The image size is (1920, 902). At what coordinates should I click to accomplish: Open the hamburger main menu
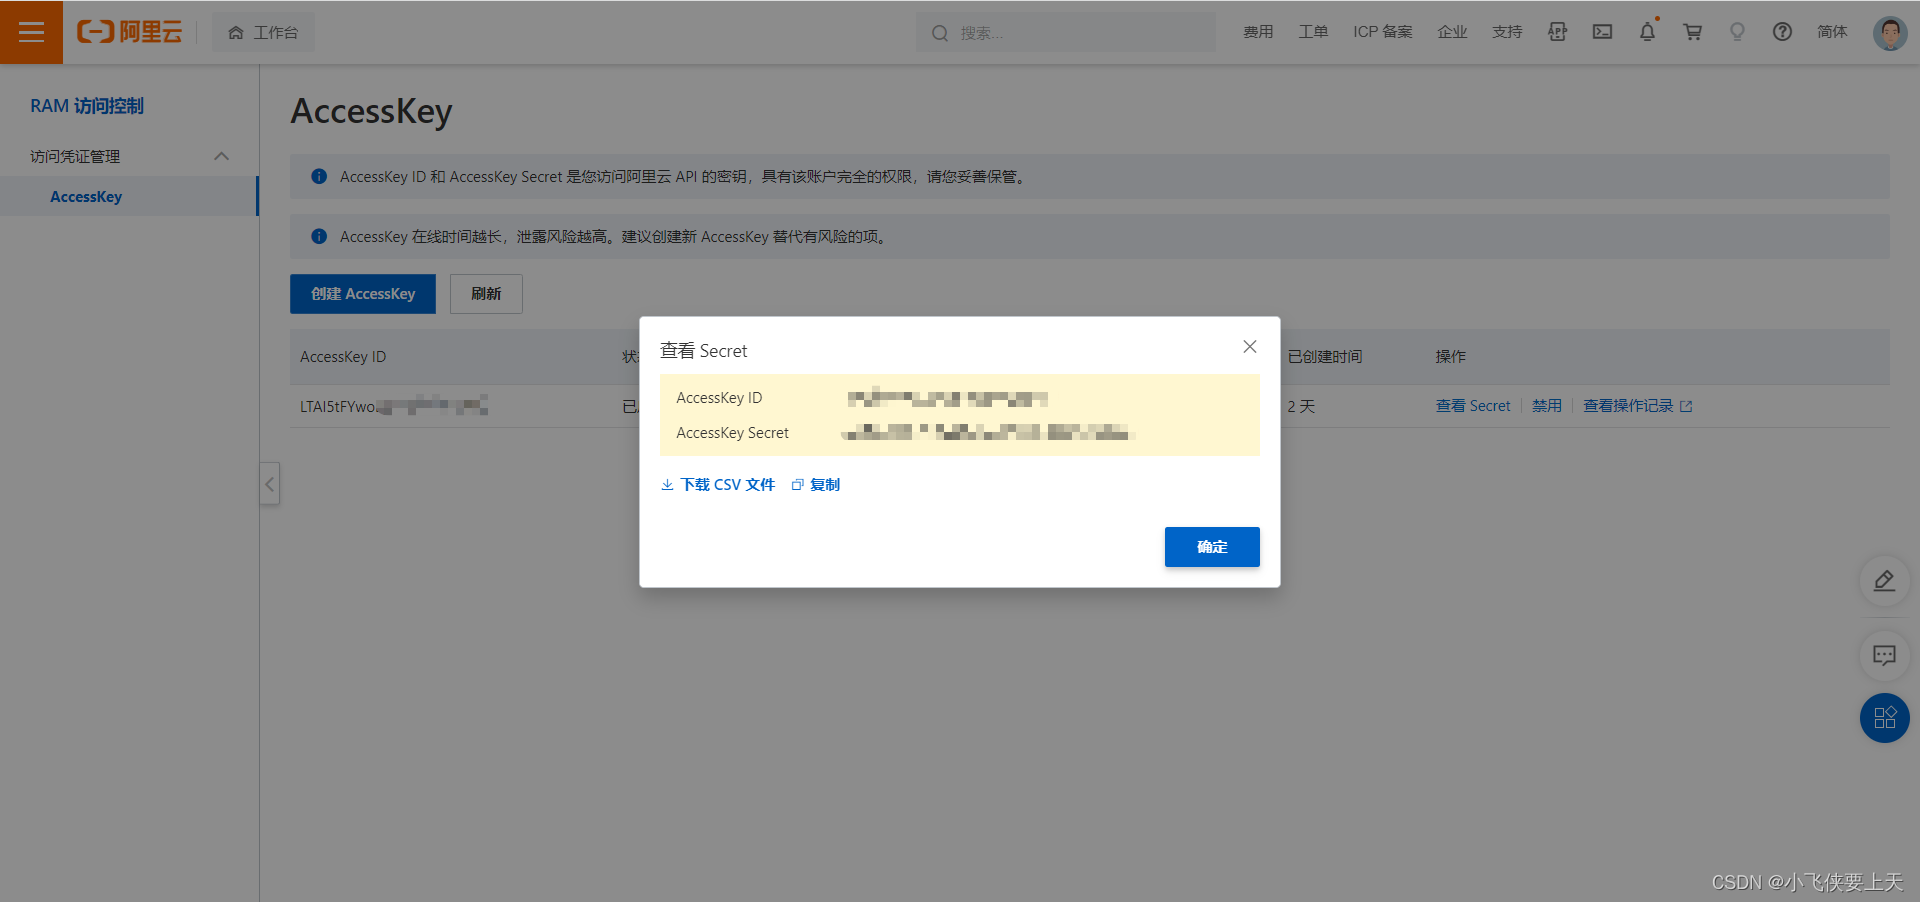click(x=31, y=32)
